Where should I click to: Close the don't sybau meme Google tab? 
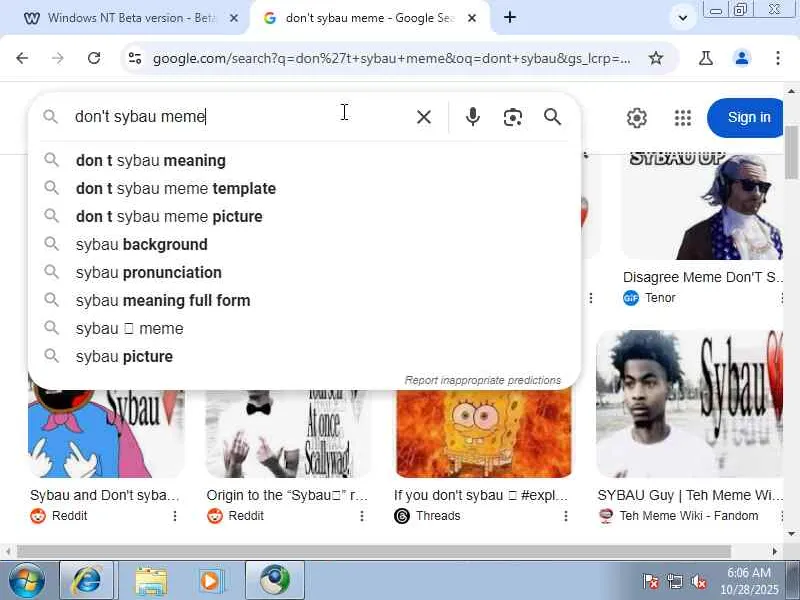click(472, 18)
